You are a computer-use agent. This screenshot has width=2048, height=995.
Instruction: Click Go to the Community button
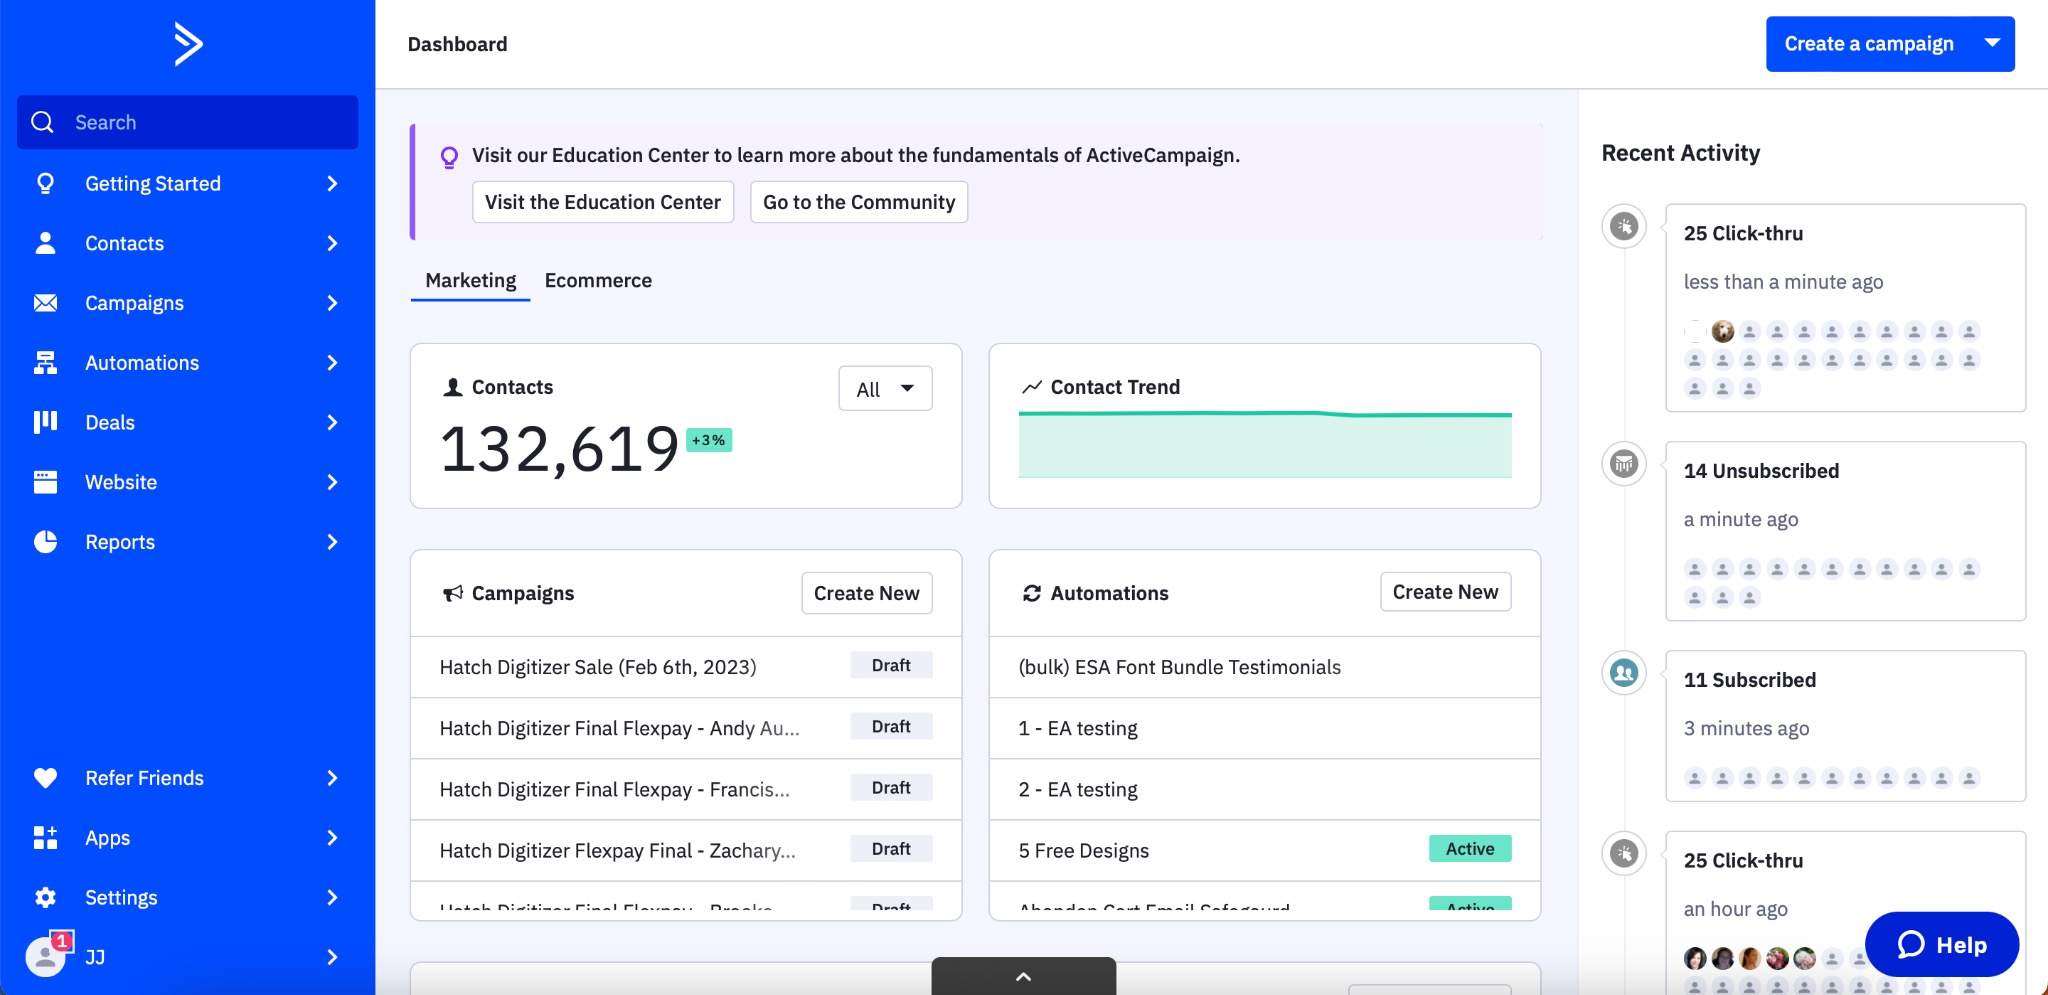click(x=859, y=202)
